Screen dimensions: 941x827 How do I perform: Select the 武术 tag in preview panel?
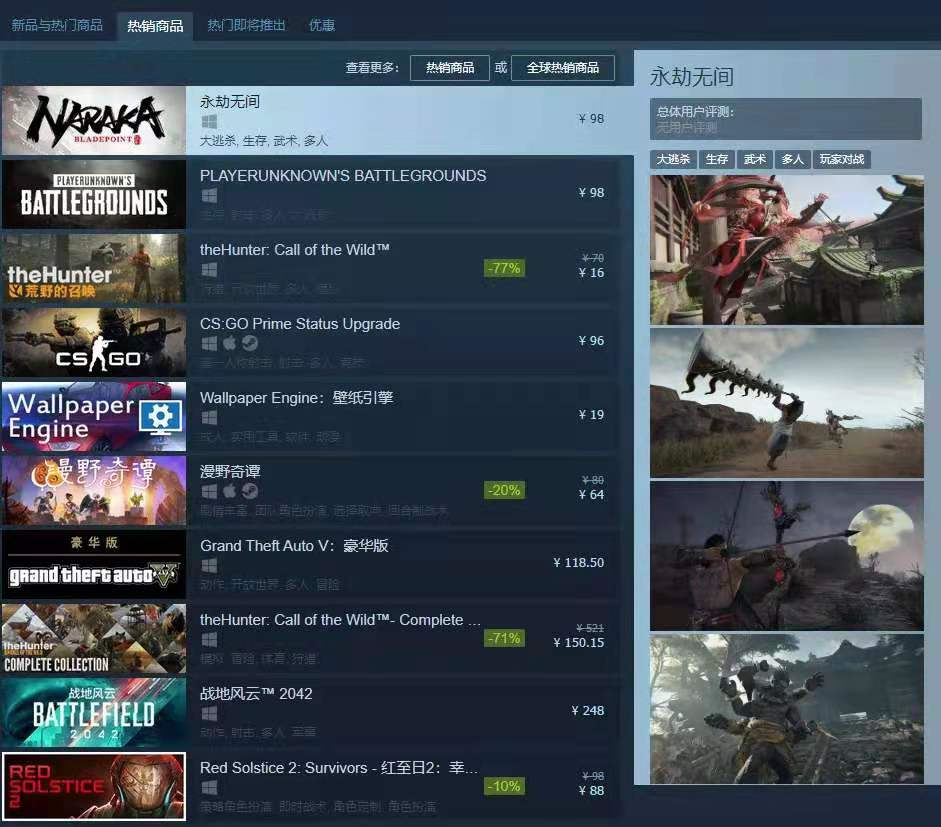(x=754, y=160)
